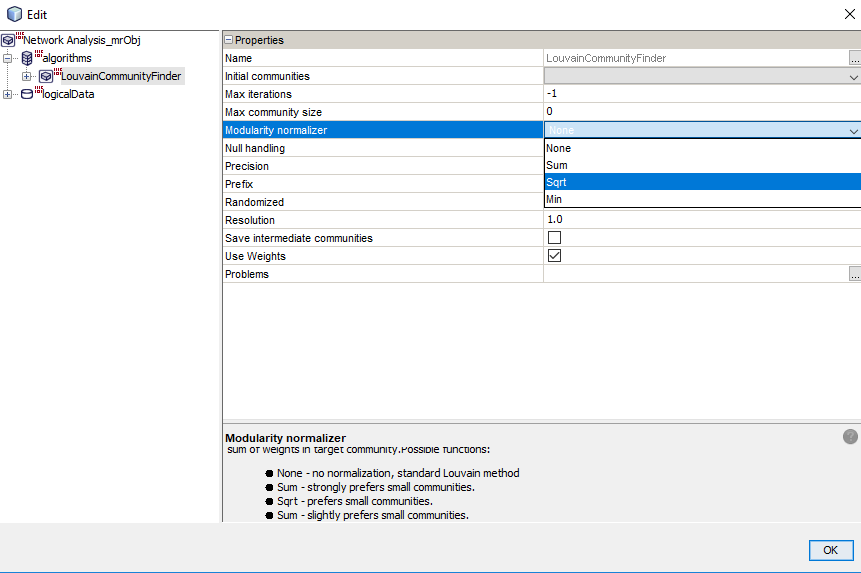
Task: Collapse the algorithms tree node
Action: [x=9, y=58]
